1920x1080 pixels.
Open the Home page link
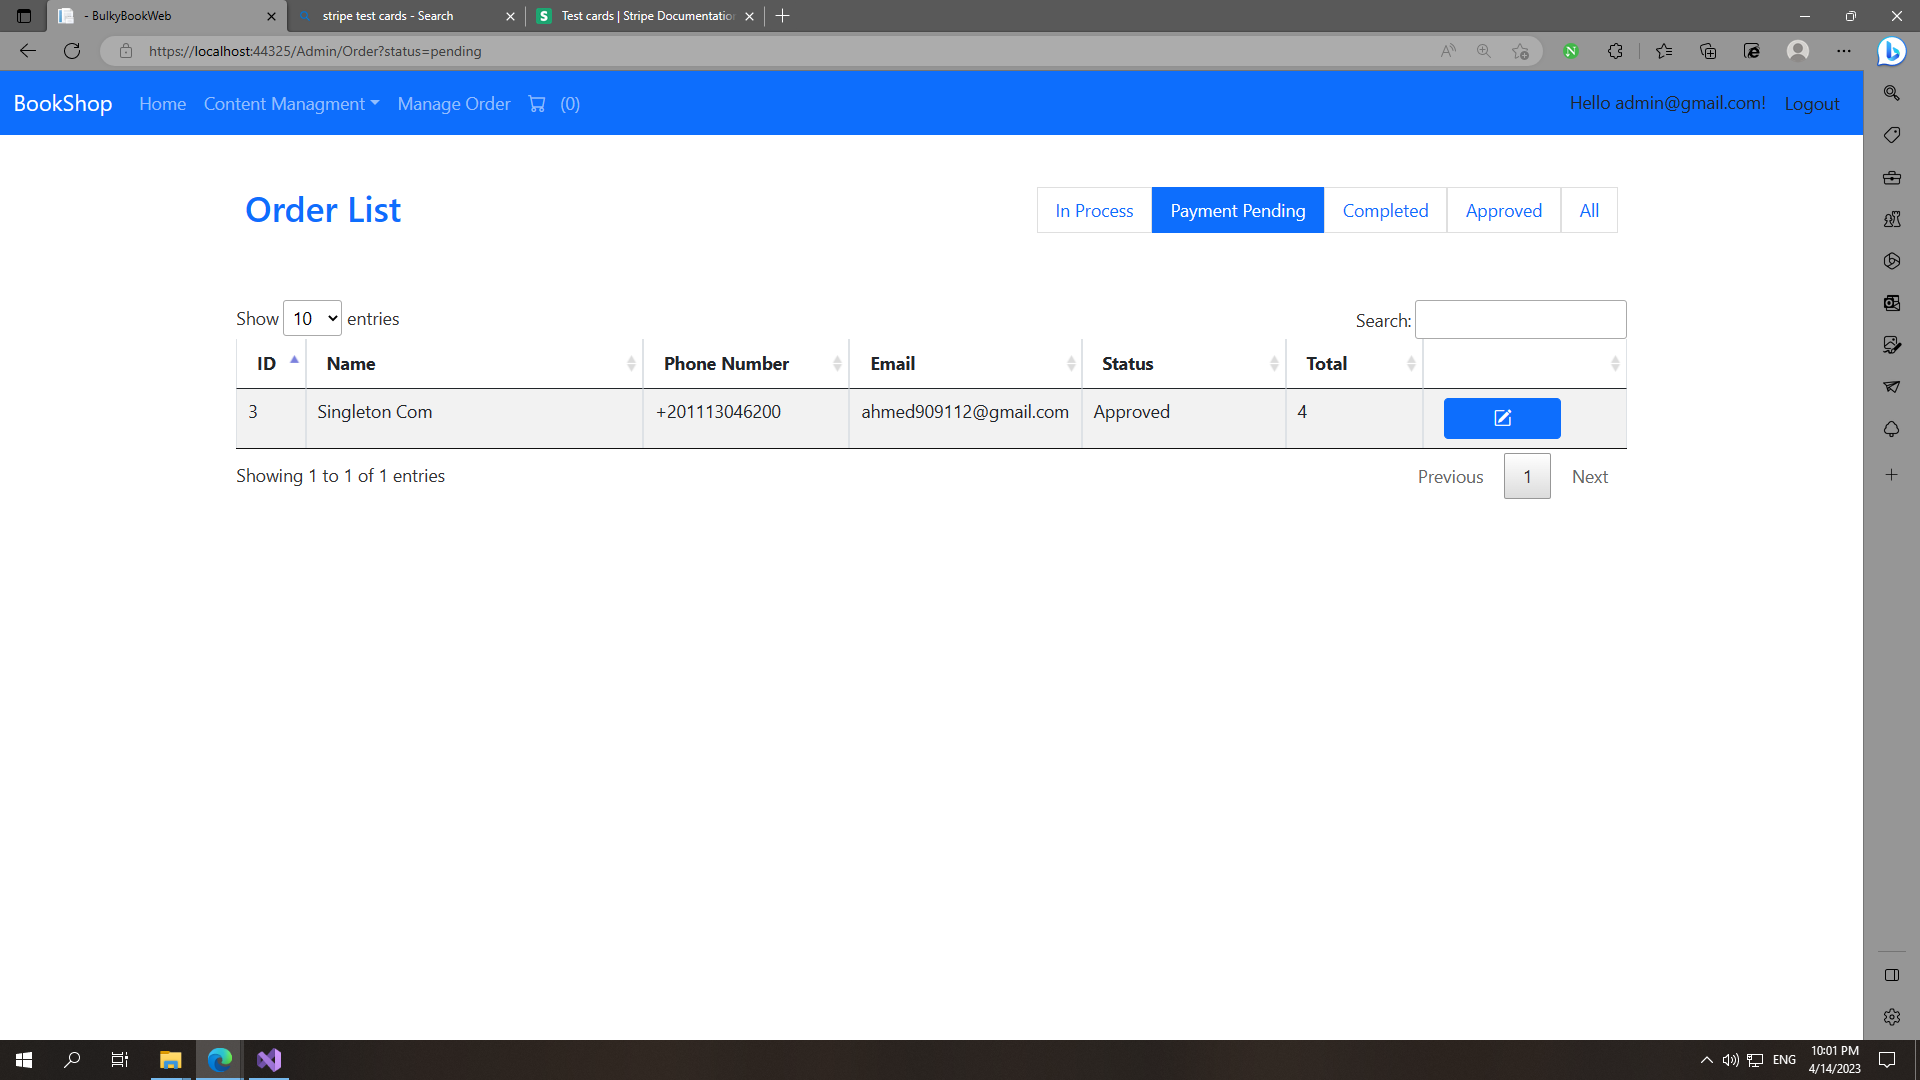pos(162,103)
